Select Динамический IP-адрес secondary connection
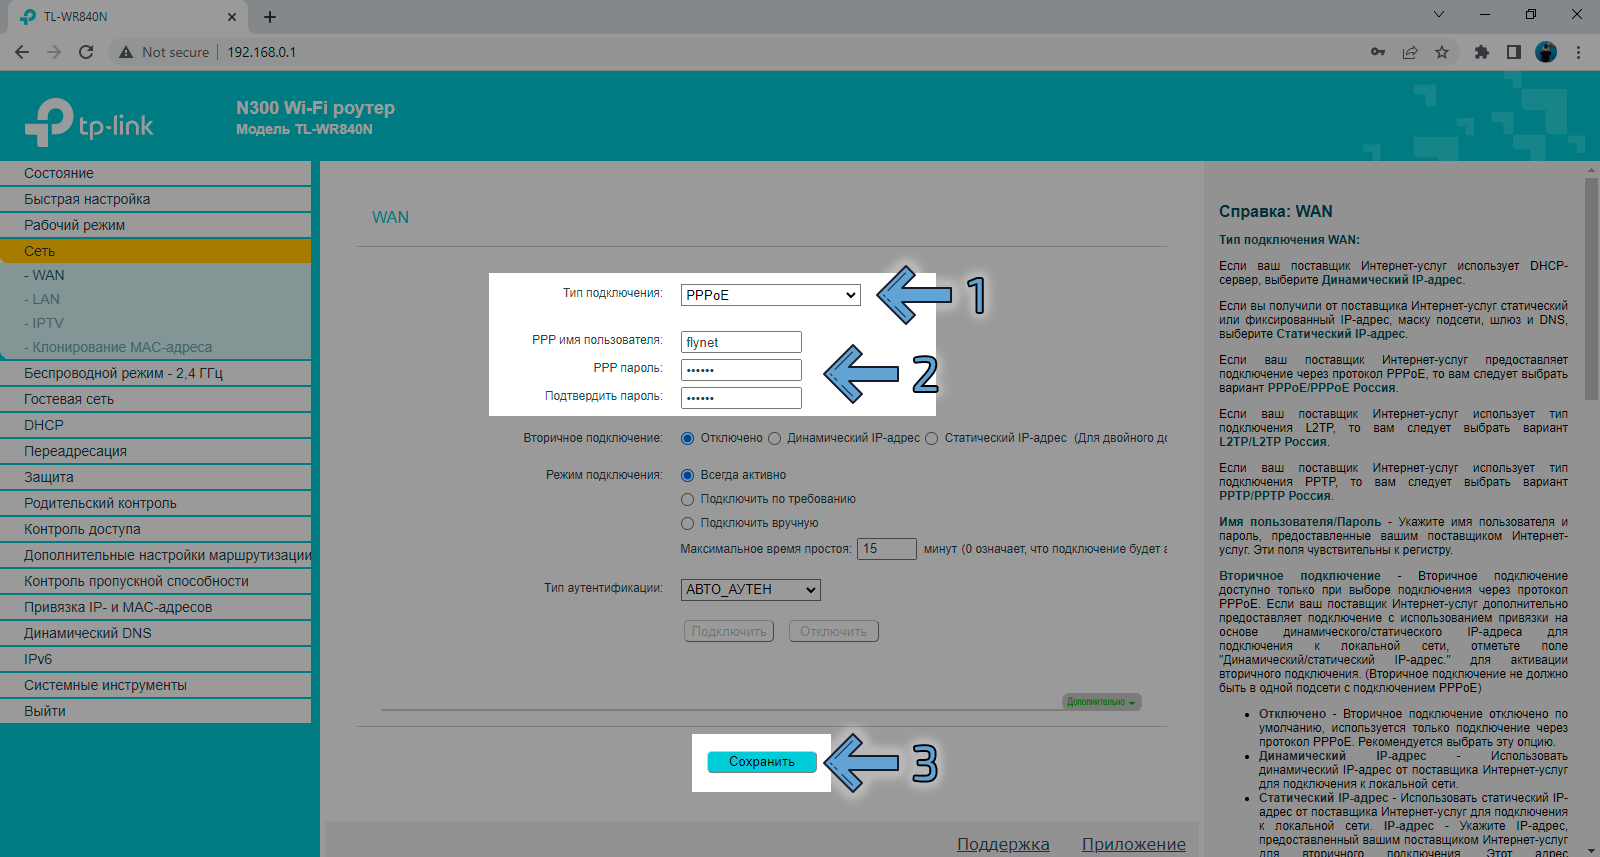1600x857 pixels. click(774, 438)
